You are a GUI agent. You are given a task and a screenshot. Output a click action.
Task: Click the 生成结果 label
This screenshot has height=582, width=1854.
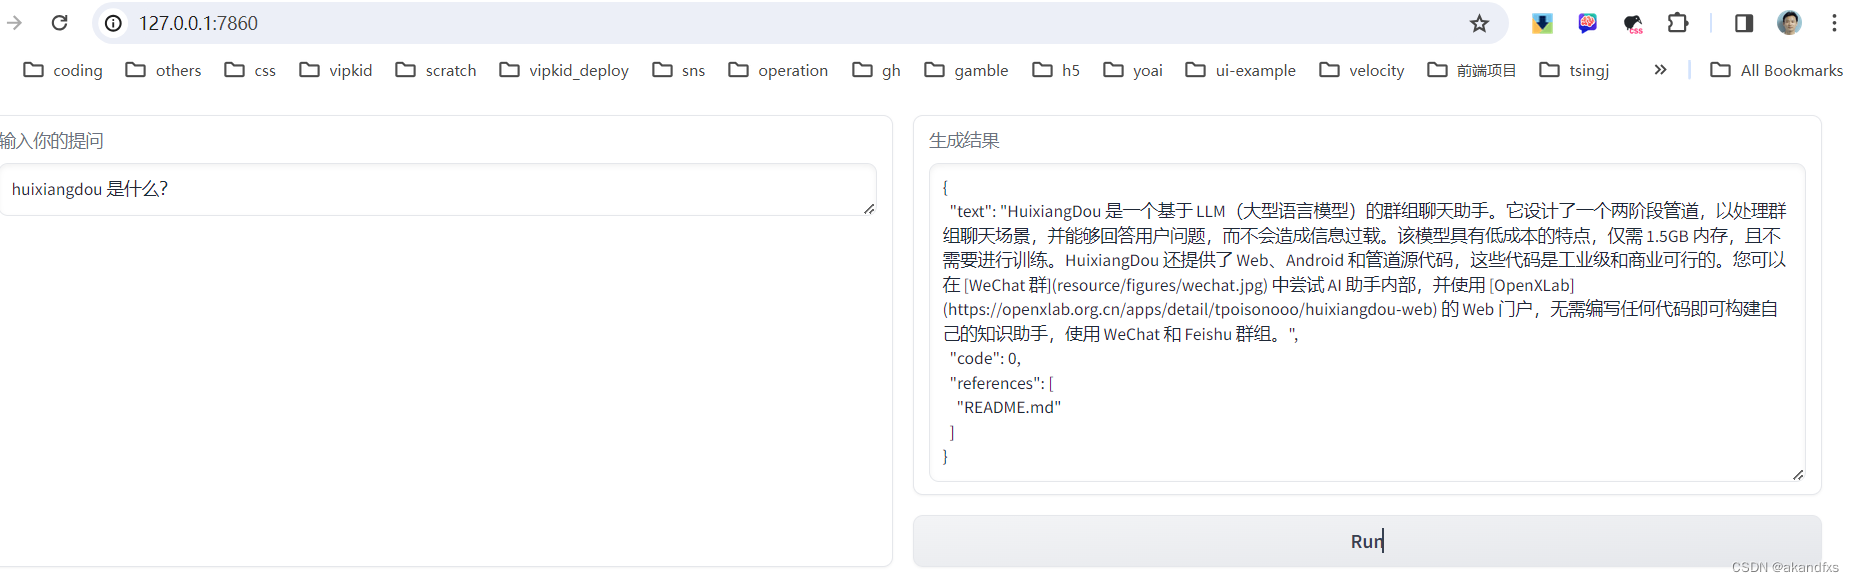point(964,141)
